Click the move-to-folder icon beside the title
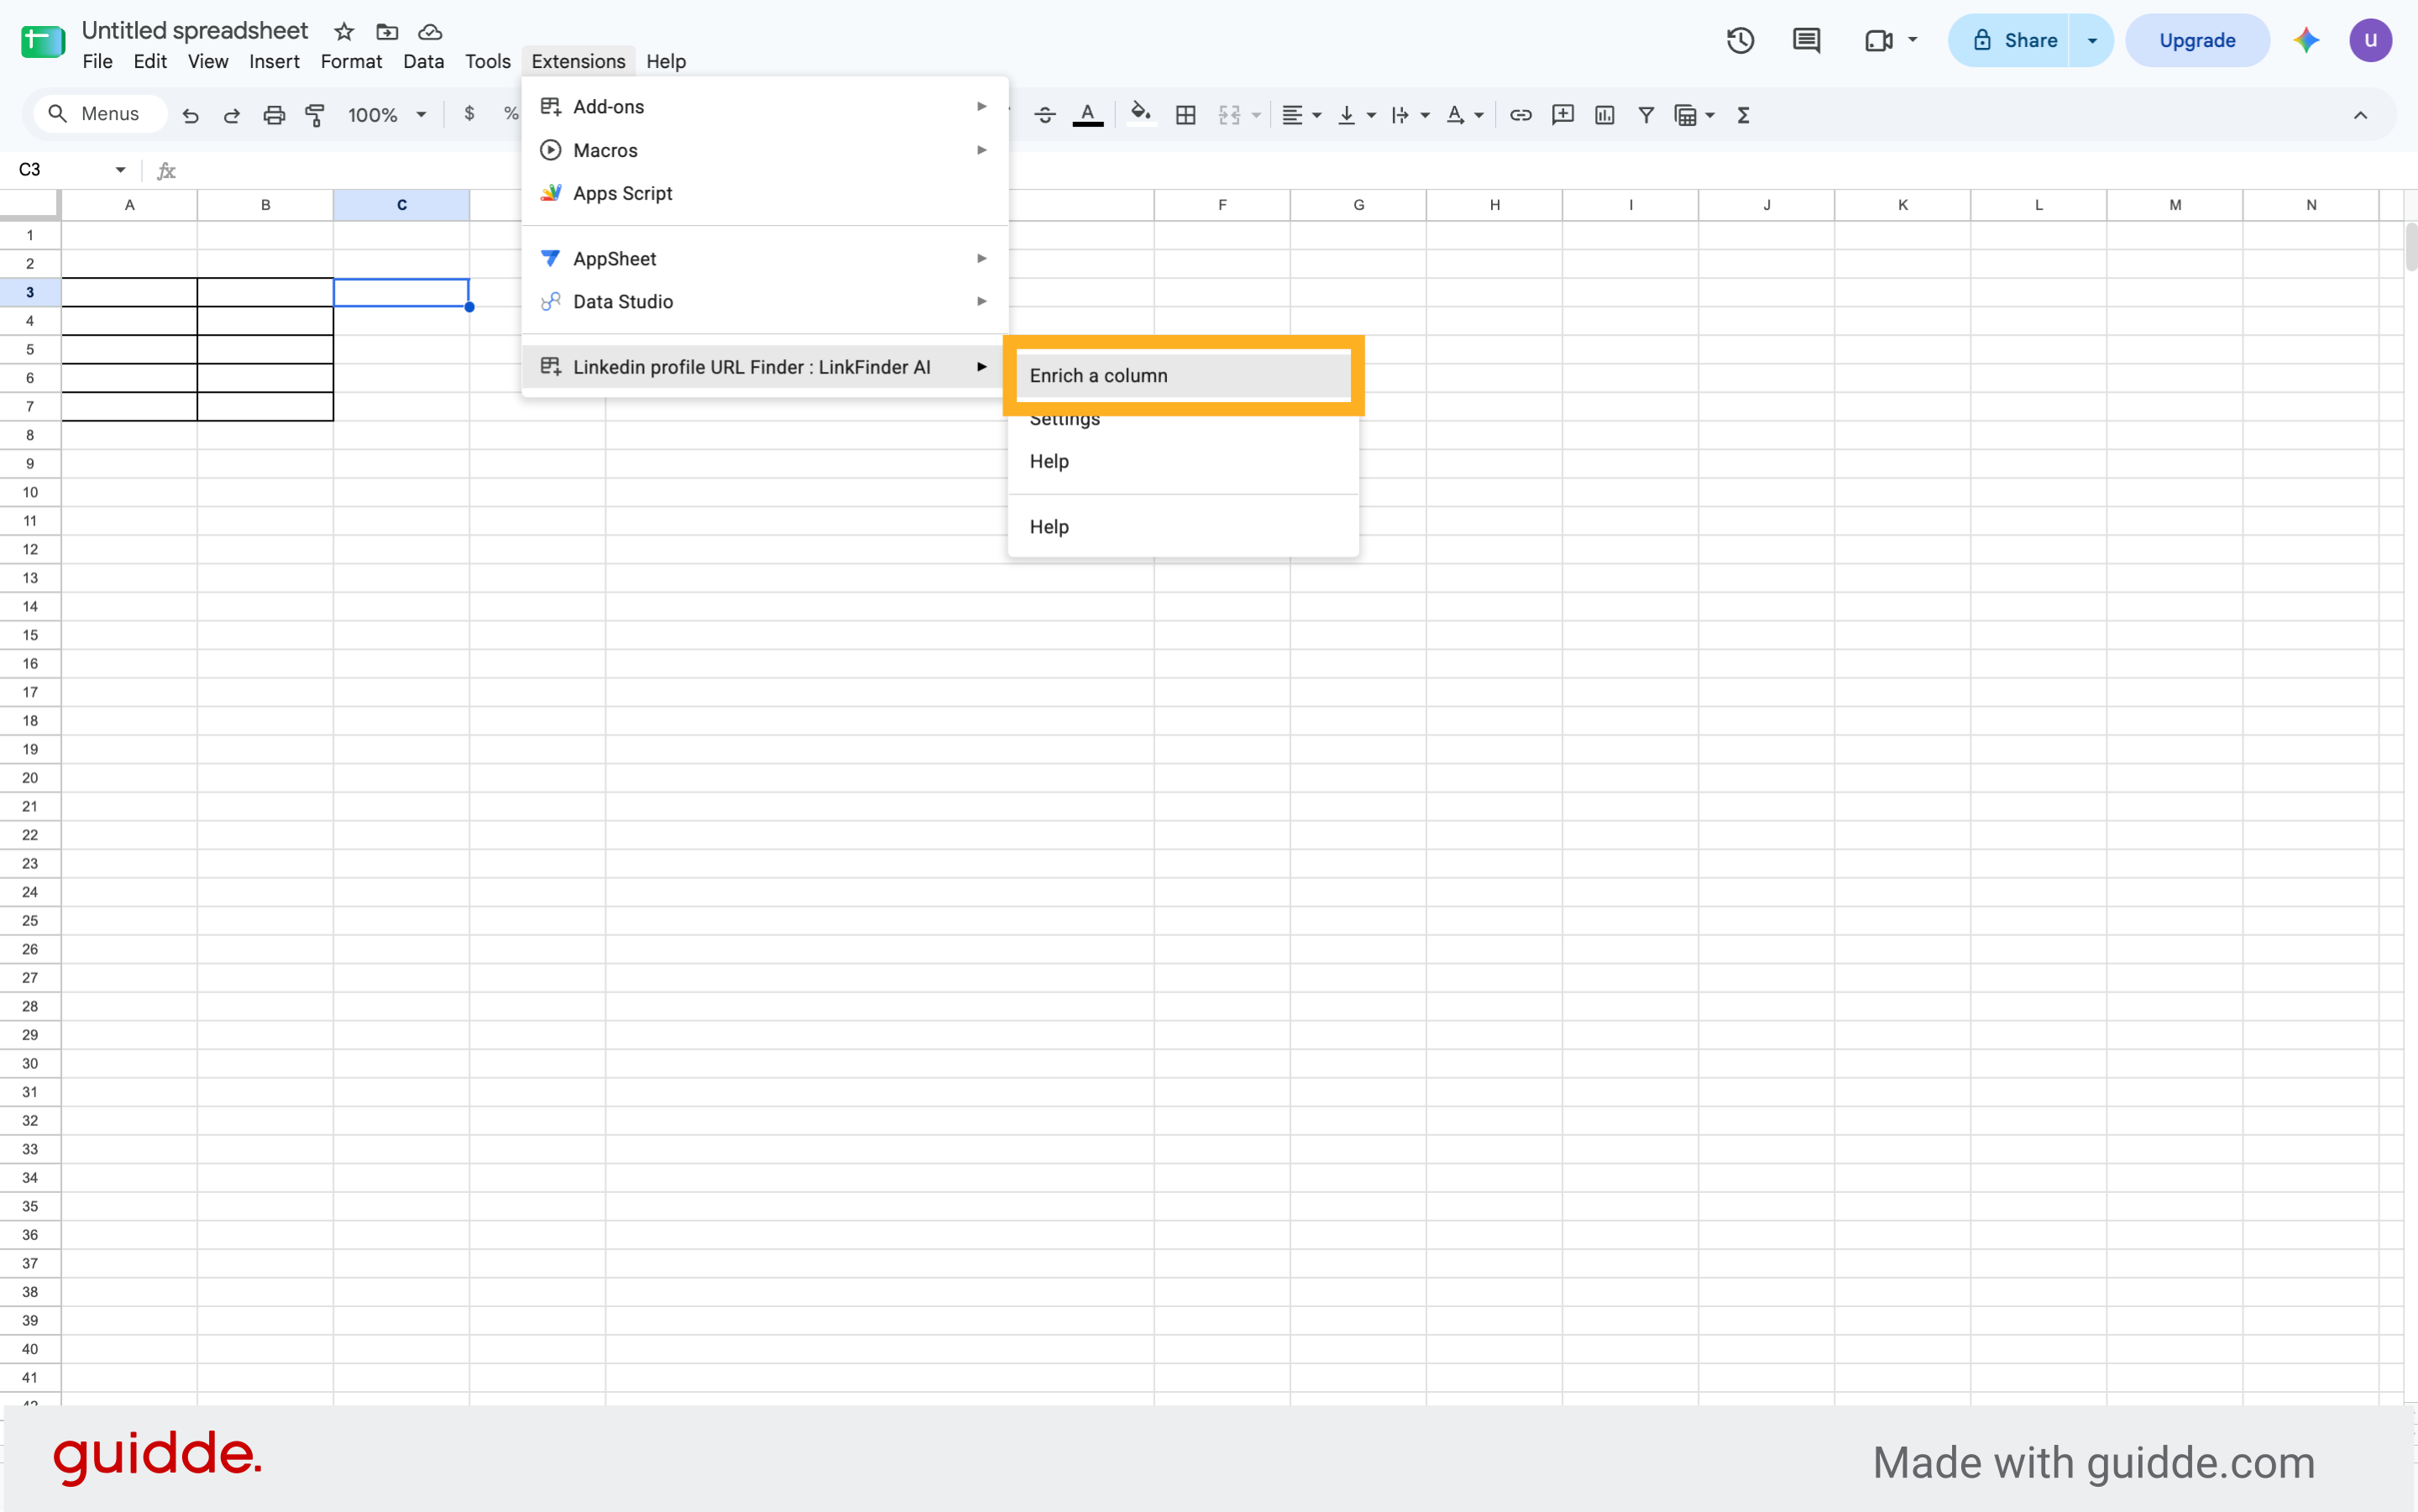 point(387,32)
